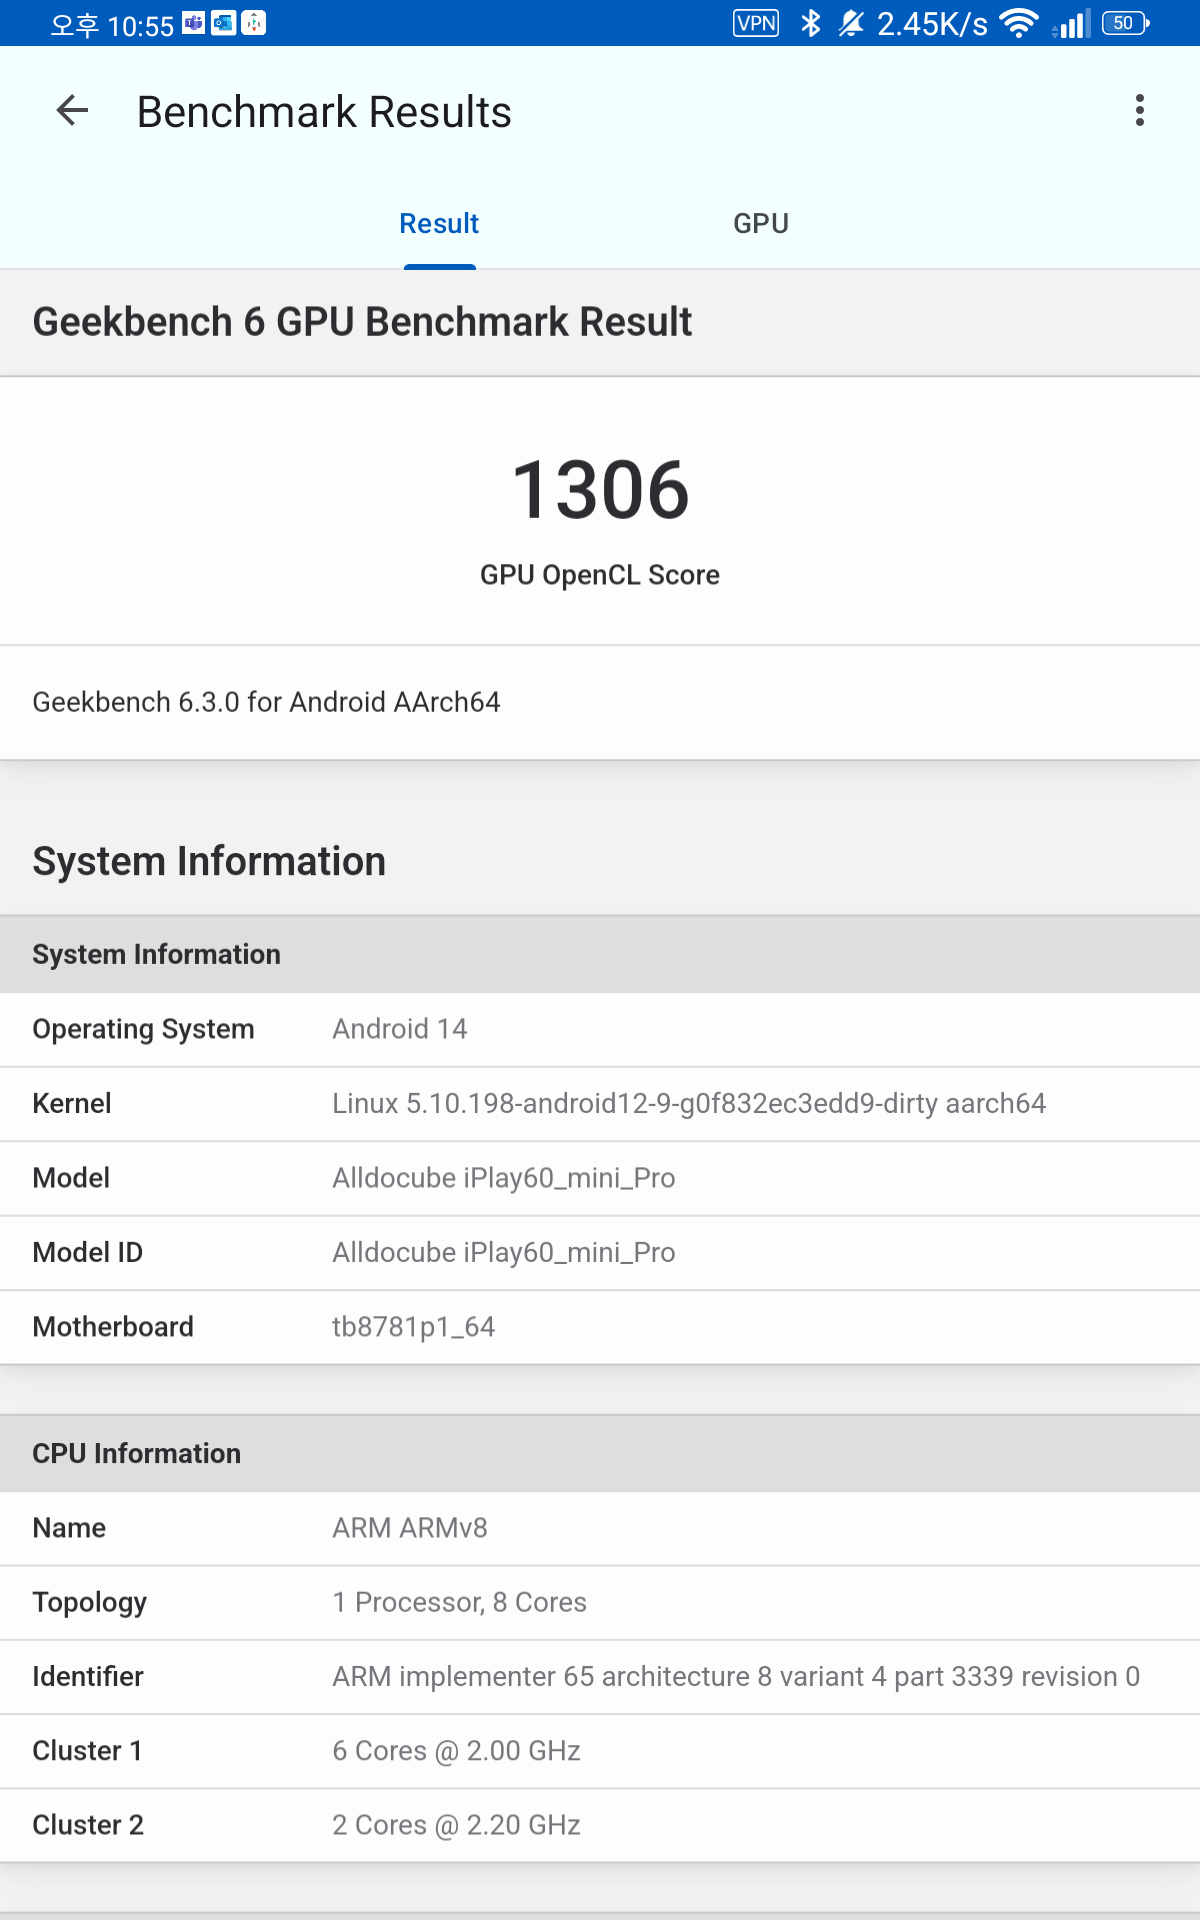The height and width of the screenshot is (1920, 1200).
Task: Go back using the arrow icon
Action: (x=72, y=111)
